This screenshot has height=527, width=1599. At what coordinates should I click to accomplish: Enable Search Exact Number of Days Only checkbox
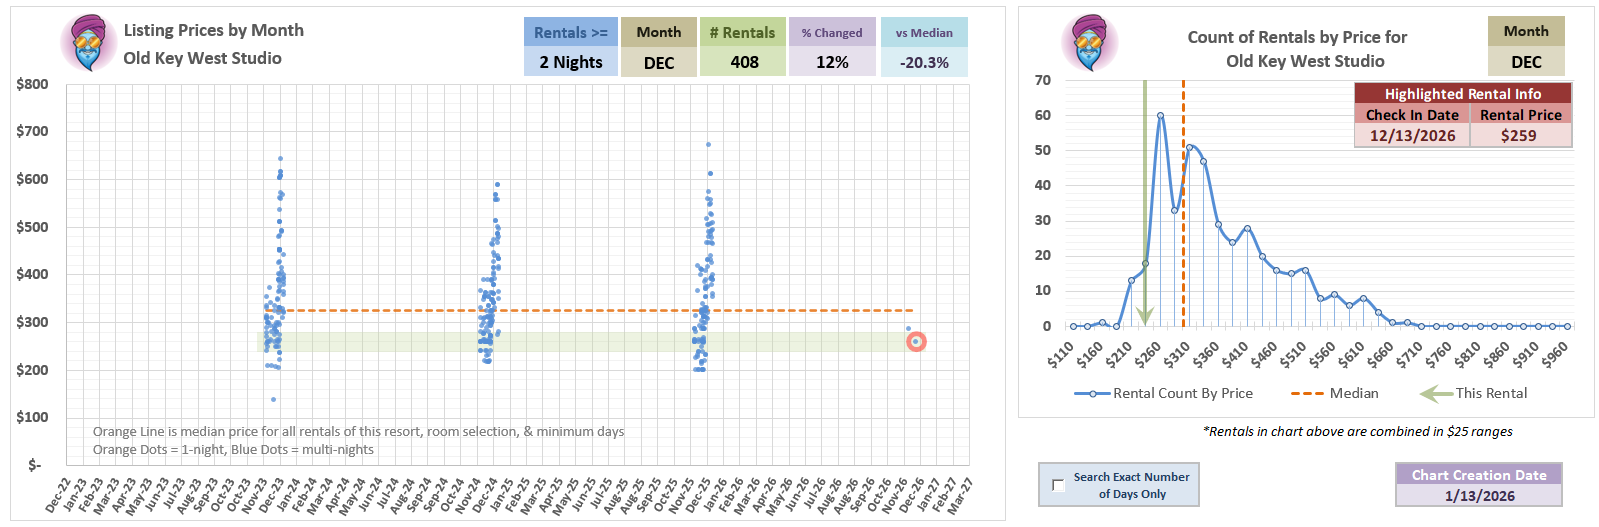[1058, 485]
